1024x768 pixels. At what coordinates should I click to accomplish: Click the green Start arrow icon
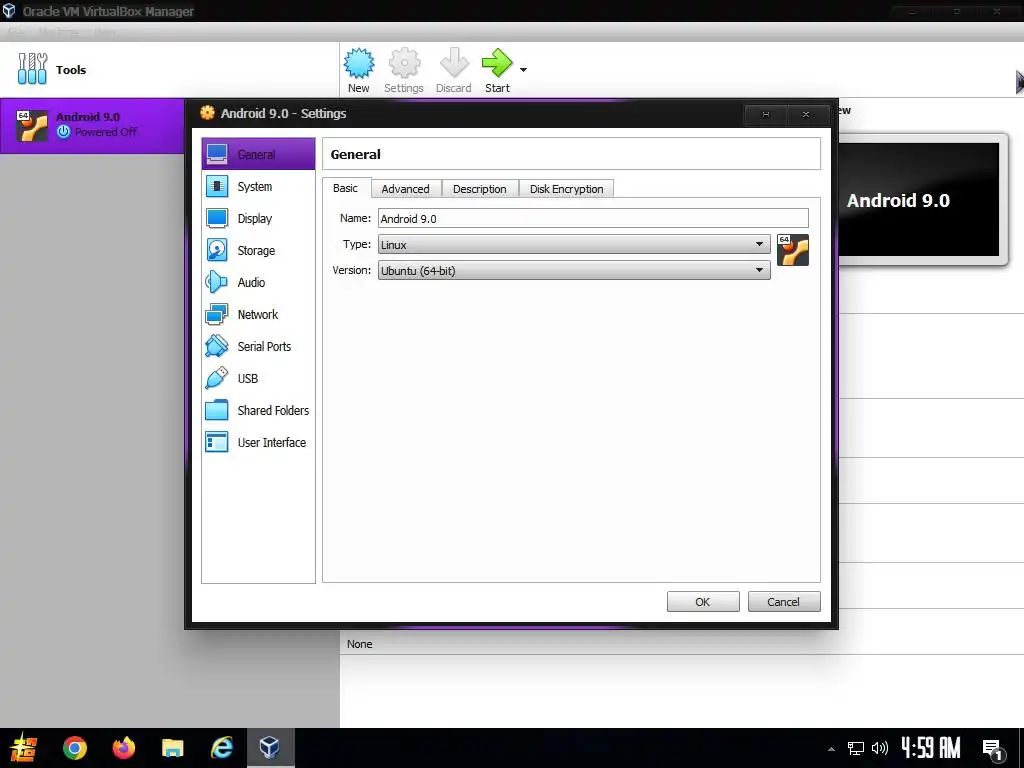click(x=497, y=64)
